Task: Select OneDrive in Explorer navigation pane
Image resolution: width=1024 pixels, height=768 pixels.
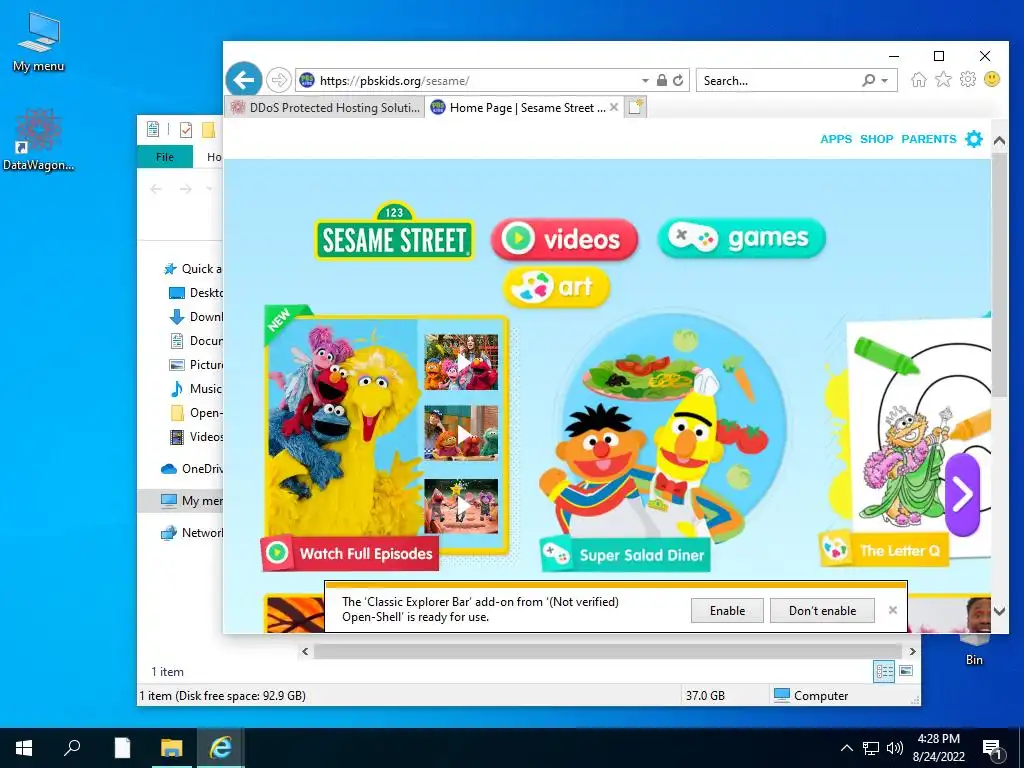Action: [192, 468]
